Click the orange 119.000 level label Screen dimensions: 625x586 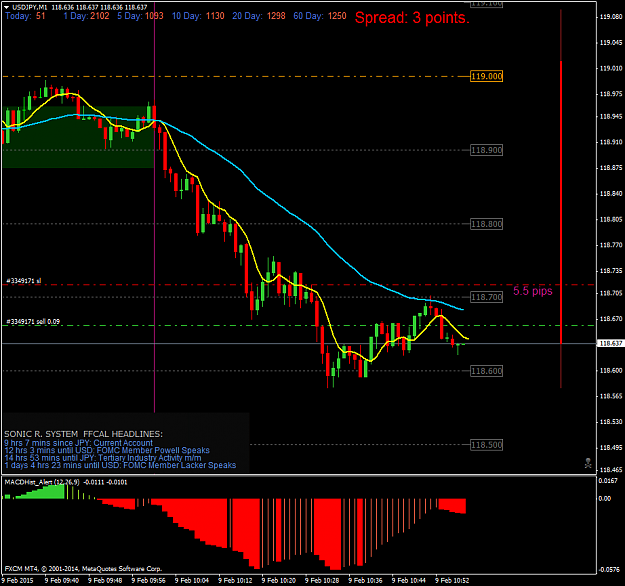point(486,76)
